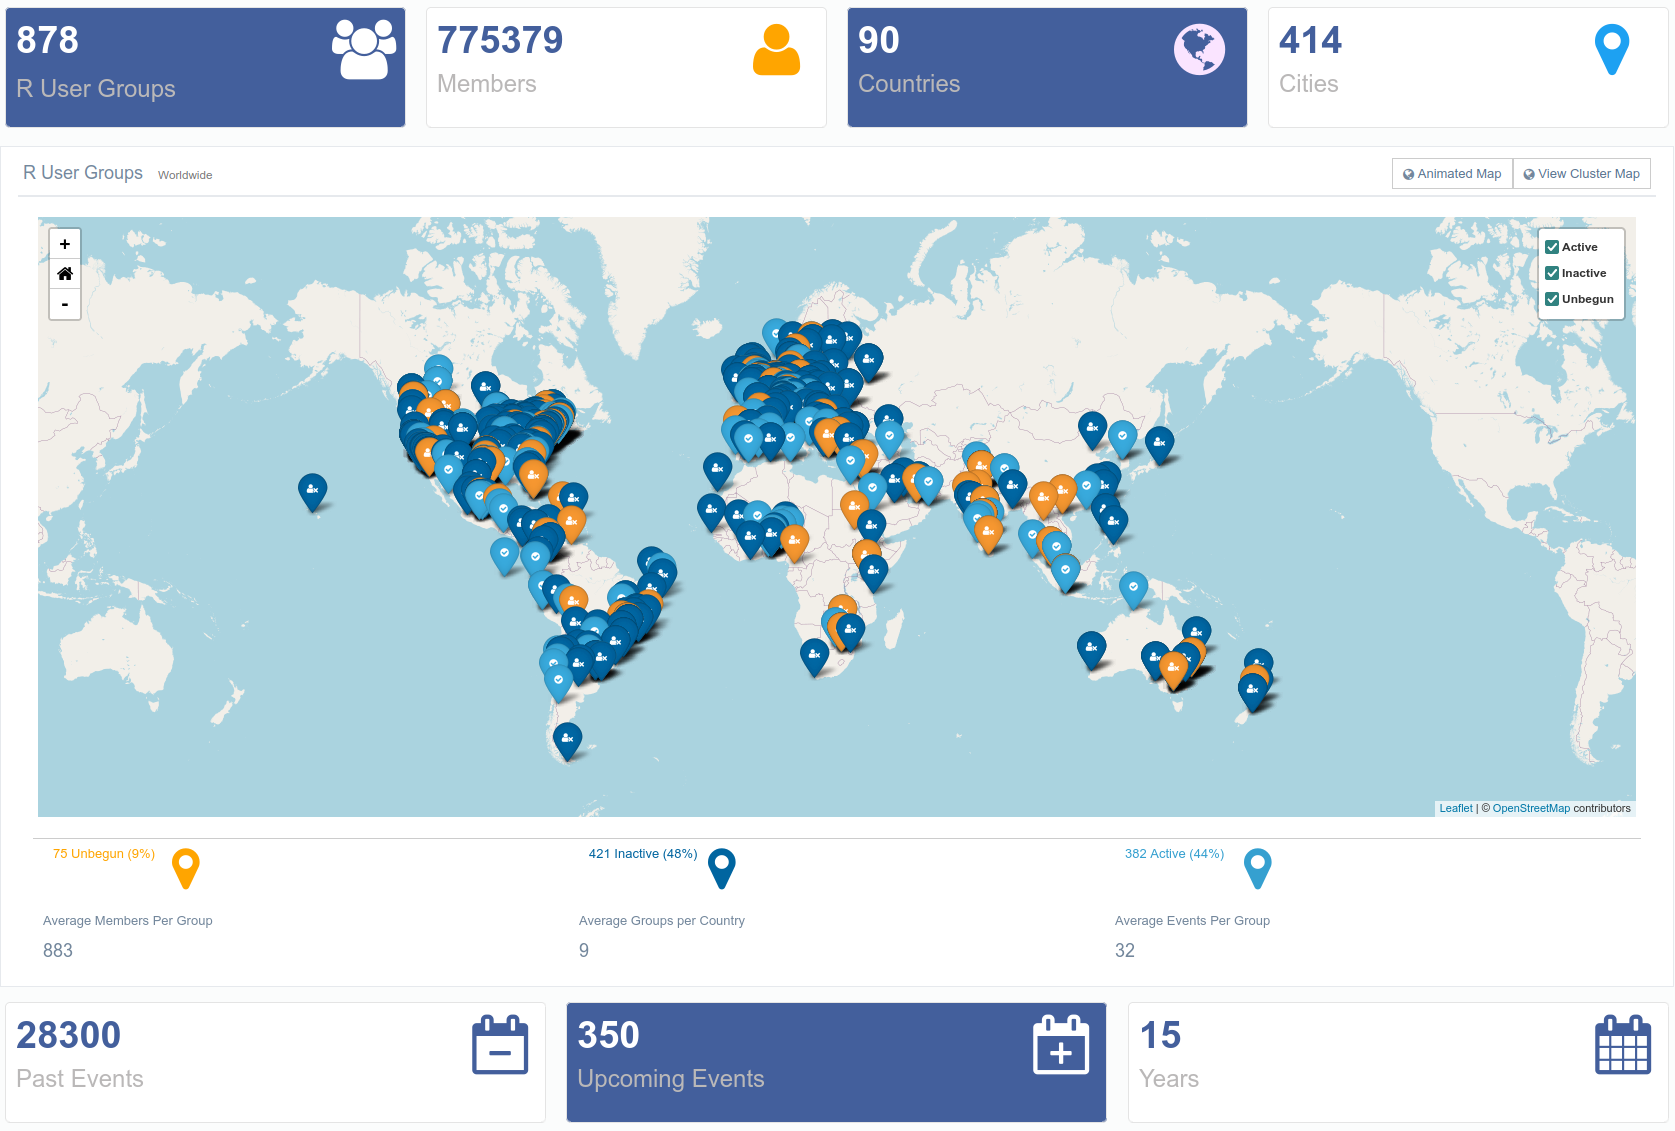Click the dark blue Inactive legend pin
The height and width of the screenshot is (1131, 1675).
721,867
